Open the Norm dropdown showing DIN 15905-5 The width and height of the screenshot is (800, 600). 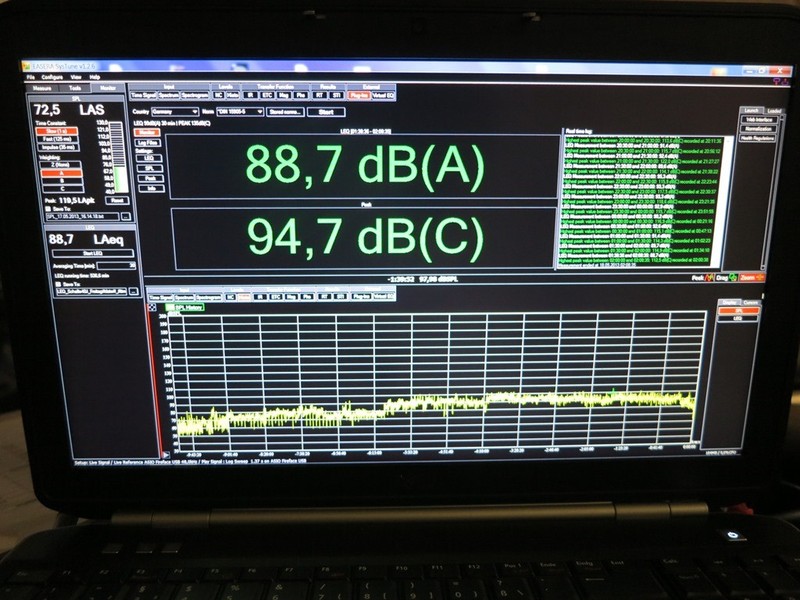click(x=240, y=112)
